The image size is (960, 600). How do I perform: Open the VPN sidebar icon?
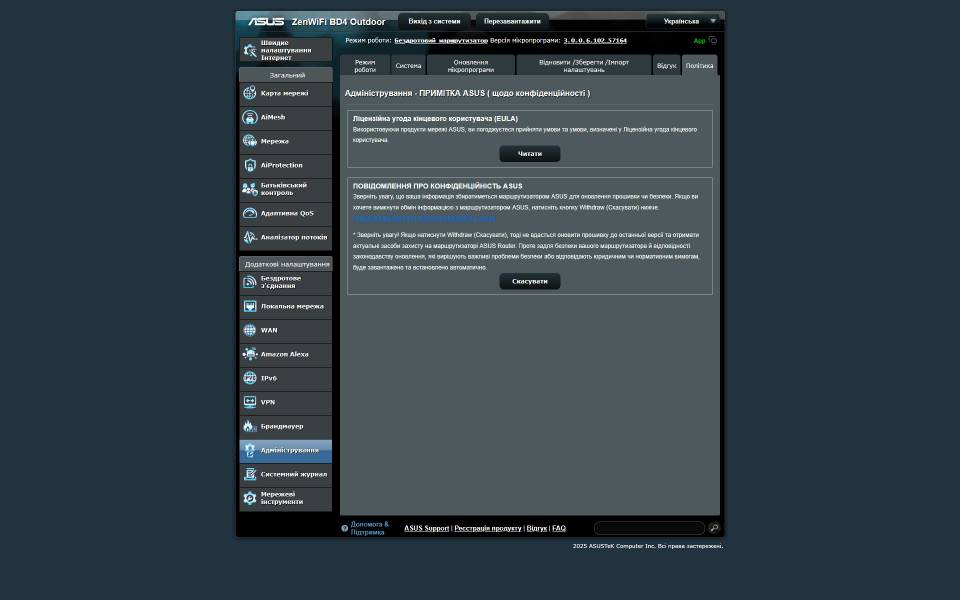click(250, 402)
